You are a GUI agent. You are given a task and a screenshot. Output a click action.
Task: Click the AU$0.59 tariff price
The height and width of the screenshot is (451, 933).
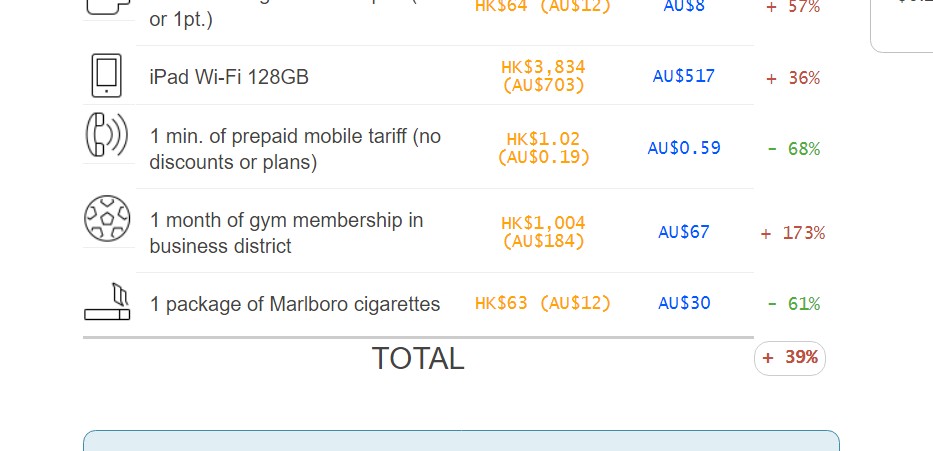click(x=684, y=148)
